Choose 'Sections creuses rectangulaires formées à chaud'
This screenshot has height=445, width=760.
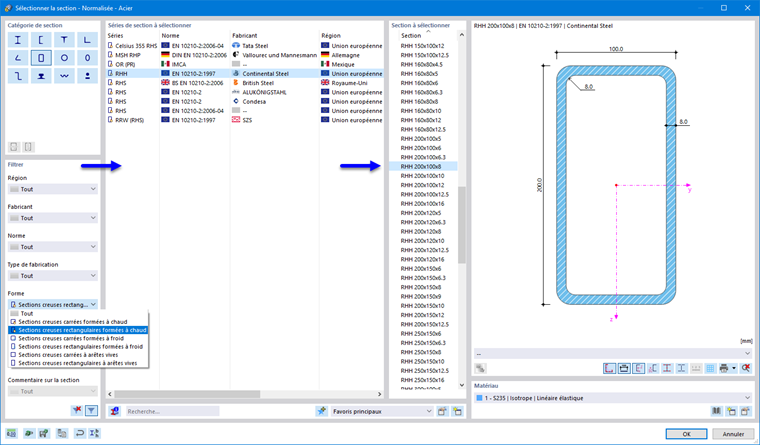pyautogui.click(x=78, y=330)
